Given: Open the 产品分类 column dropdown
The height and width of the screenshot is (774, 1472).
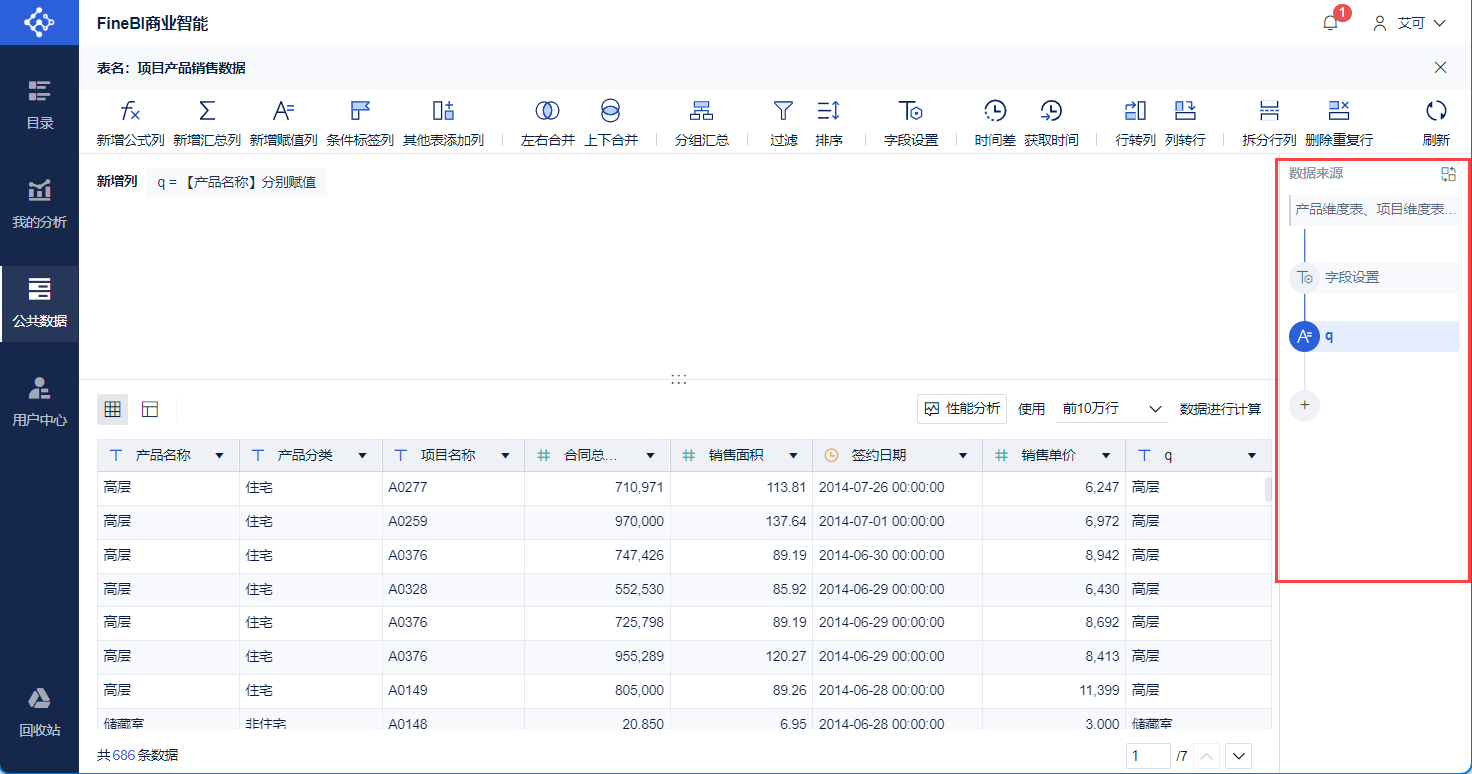Looking at the screenshot, I should (x=362, y=456).
